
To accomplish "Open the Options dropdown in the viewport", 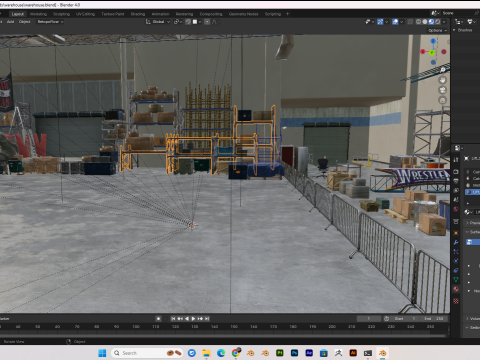I will (x=437, y=30).
